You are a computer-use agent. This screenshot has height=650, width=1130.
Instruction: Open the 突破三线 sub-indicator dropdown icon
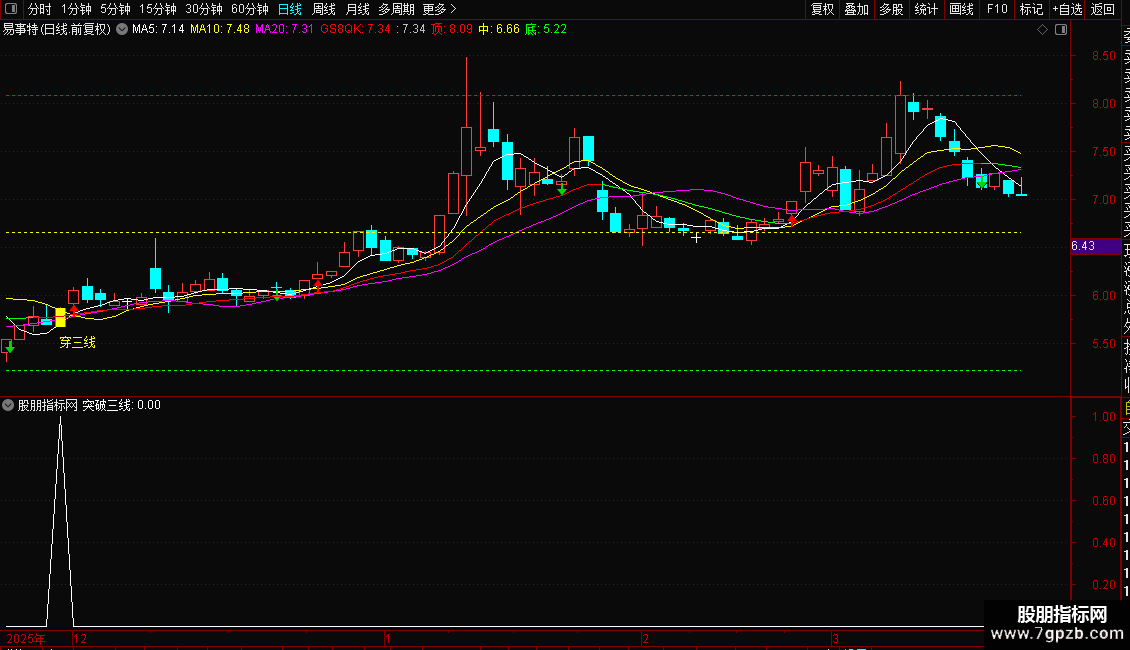(x=8, y=405)
